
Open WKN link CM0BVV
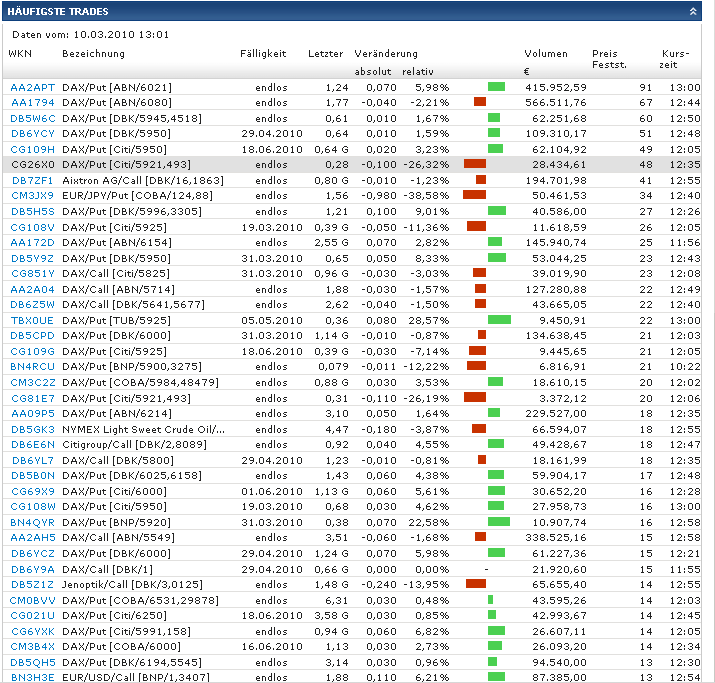coord(32,600)
